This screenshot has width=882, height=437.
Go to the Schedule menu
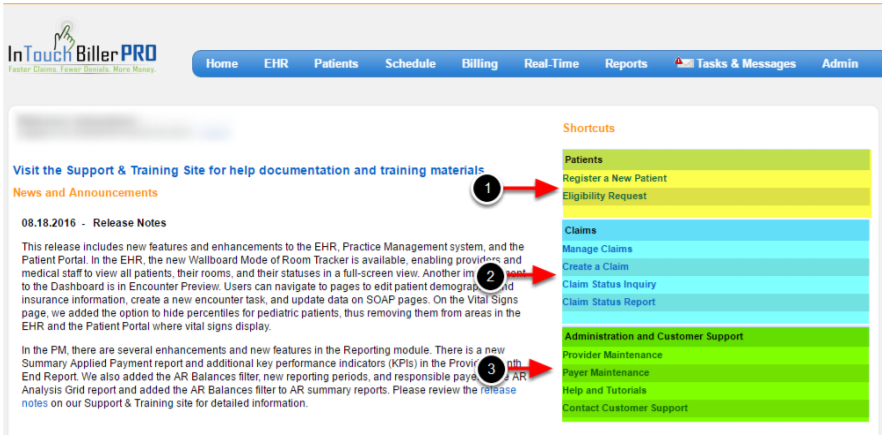(x=410, y=64)
